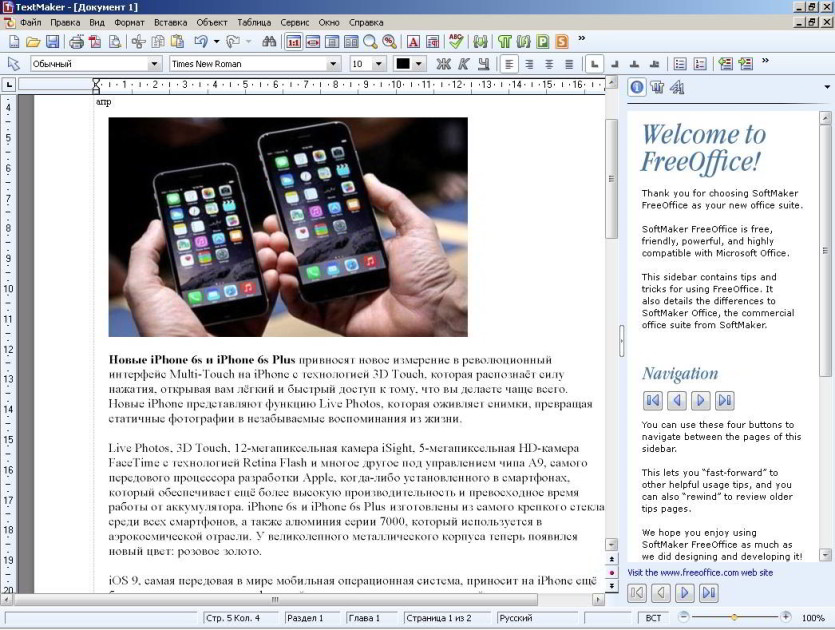Print the document via printer icon
Screen dimensions: 835x630
pyautogui.click(x=76, y=42)
